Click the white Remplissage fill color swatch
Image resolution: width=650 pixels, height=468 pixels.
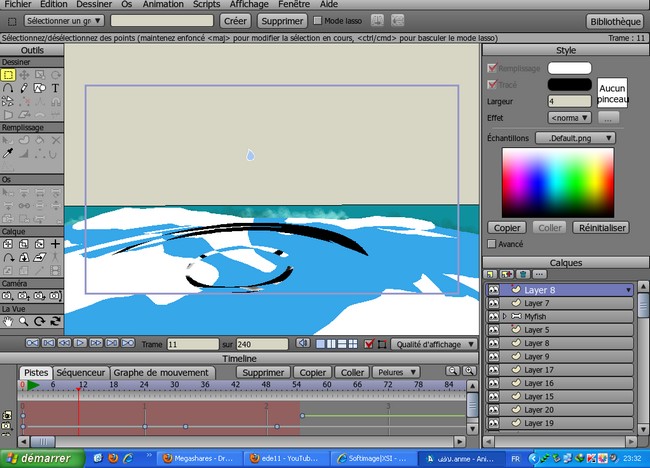click(569, 68)
